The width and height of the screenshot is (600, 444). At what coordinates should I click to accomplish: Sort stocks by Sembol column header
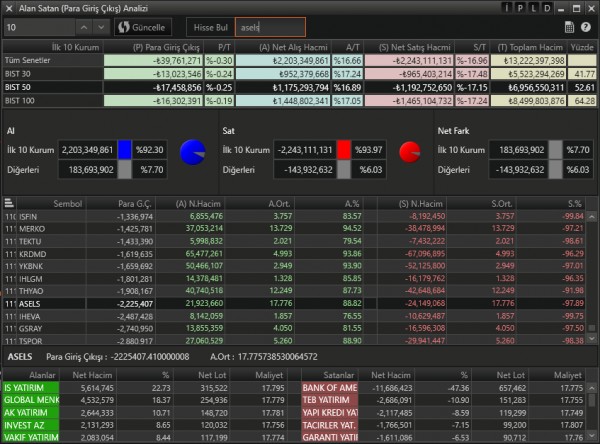51,204
